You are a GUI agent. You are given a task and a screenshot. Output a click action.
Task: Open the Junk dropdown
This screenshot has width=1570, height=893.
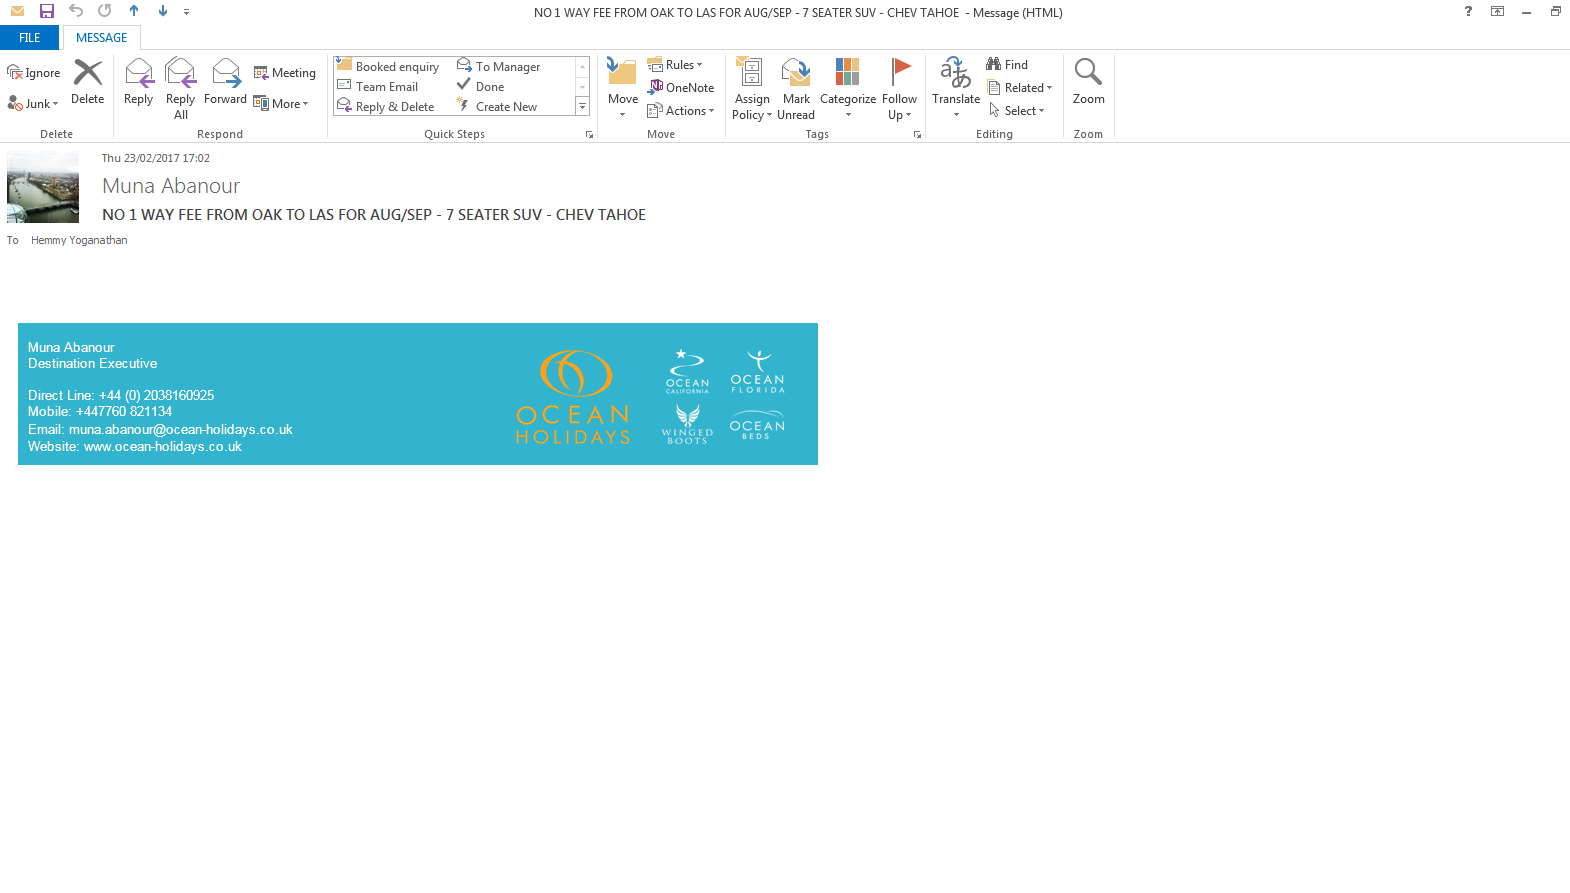33,104
